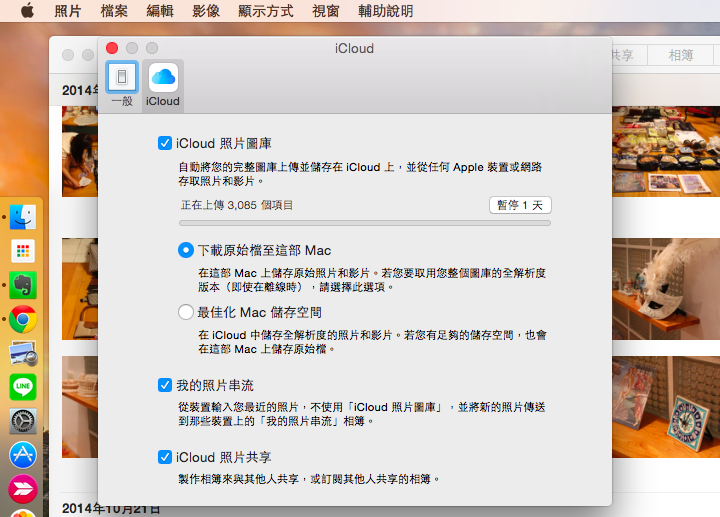Open the 檔案 menu
This screenshot has width=720, height=517.
pyautogui.click(x=114, y=11)
